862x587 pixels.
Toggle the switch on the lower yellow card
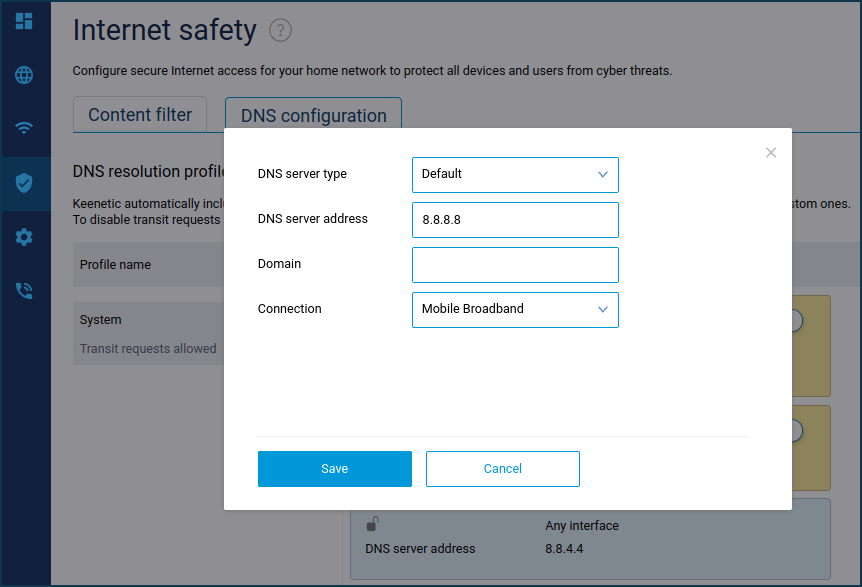pos(795,430)
